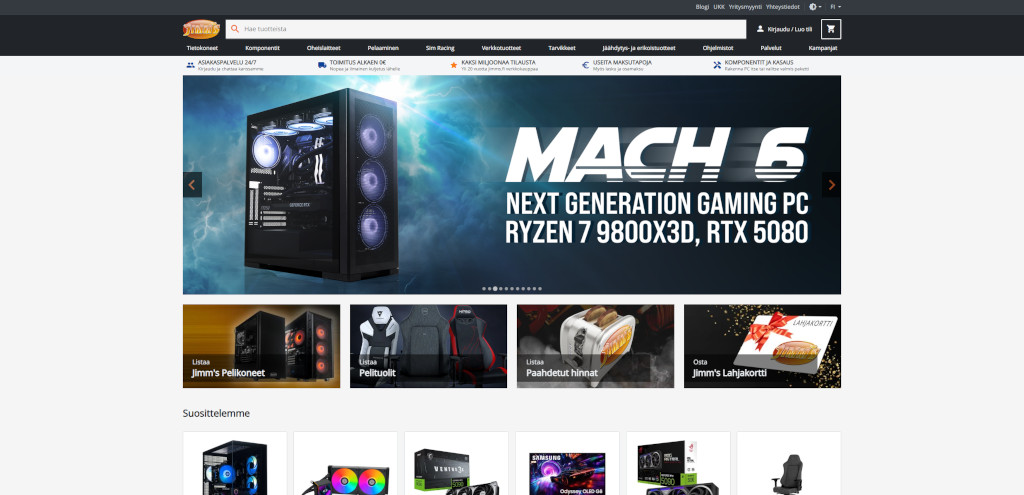Open the Tietokoneet category menu

click(202, 48)
